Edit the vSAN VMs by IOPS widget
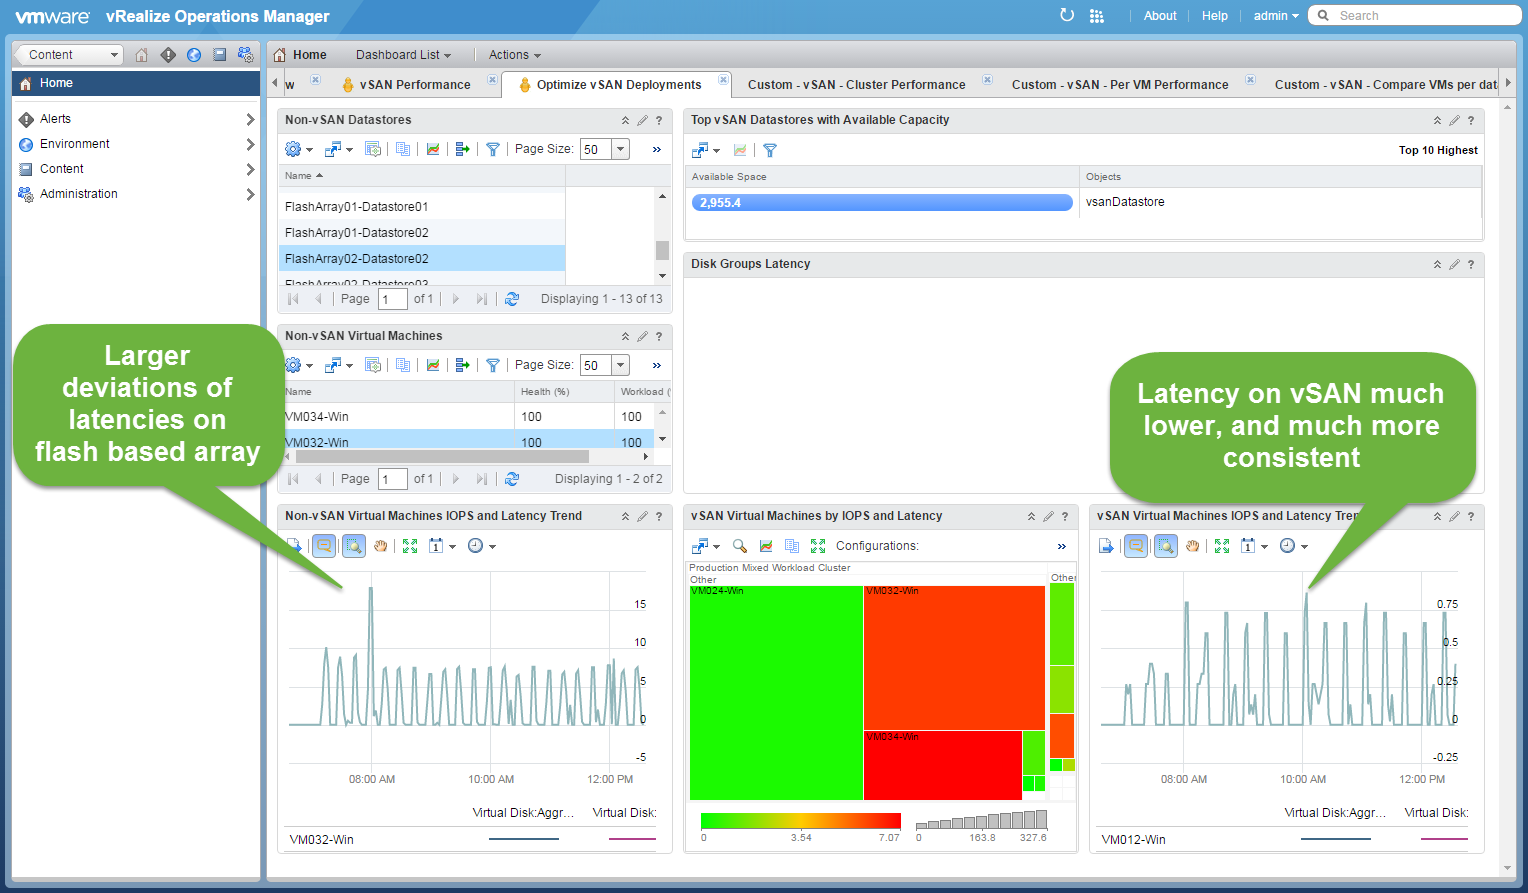 pos(1048,517)
